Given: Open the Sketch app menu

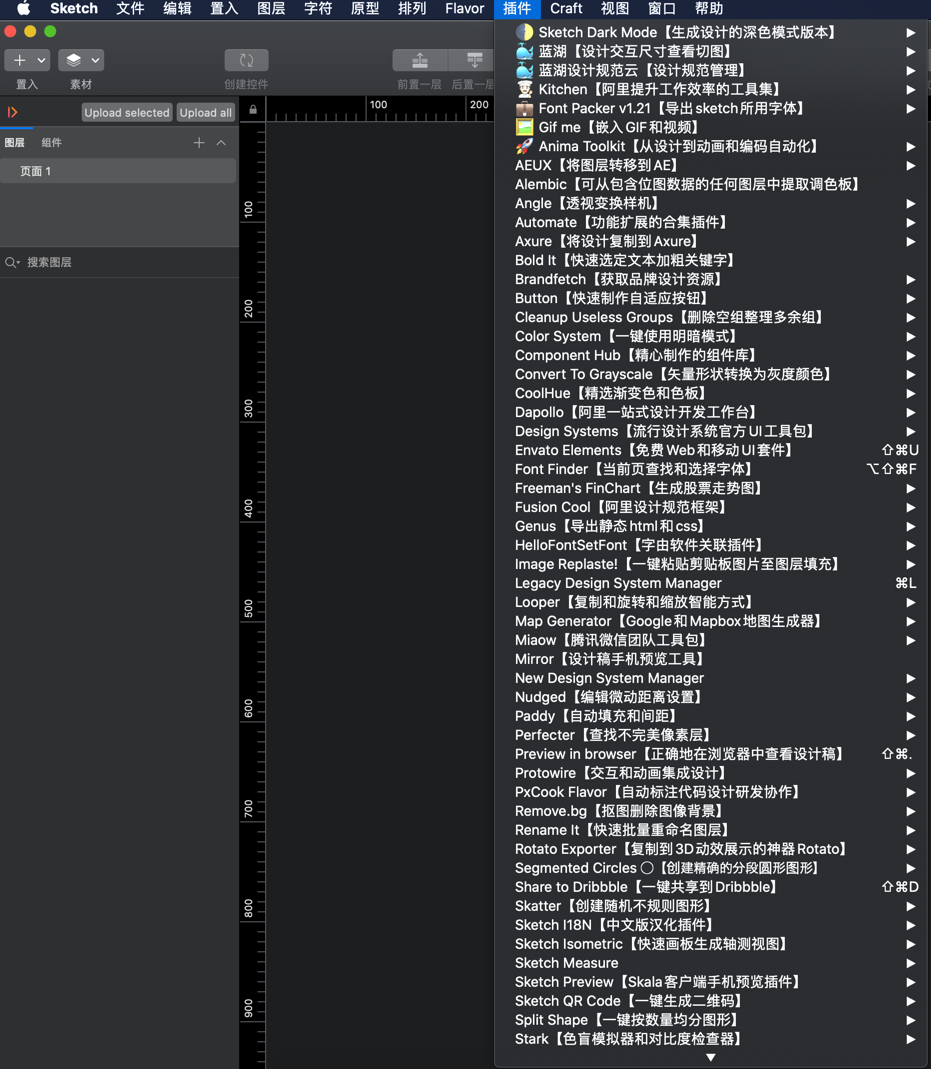Looking at the screenshot, I should 74,9.
